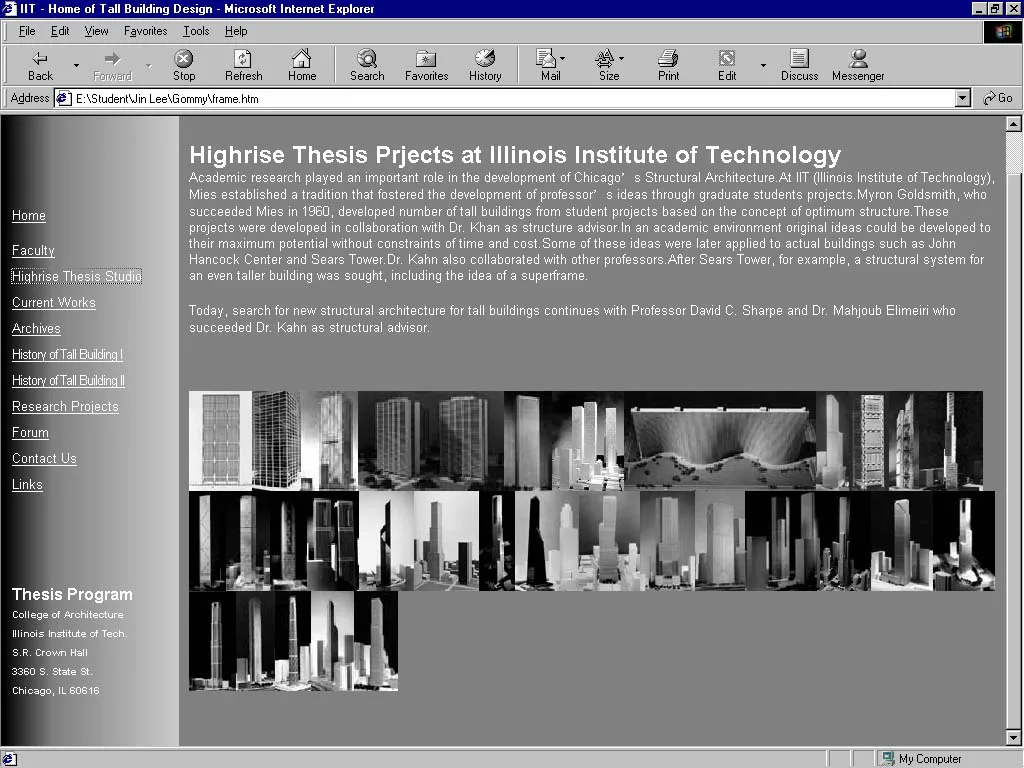Click the status bar page icon
Screen dimensions: 1024x768
point(9,759)
